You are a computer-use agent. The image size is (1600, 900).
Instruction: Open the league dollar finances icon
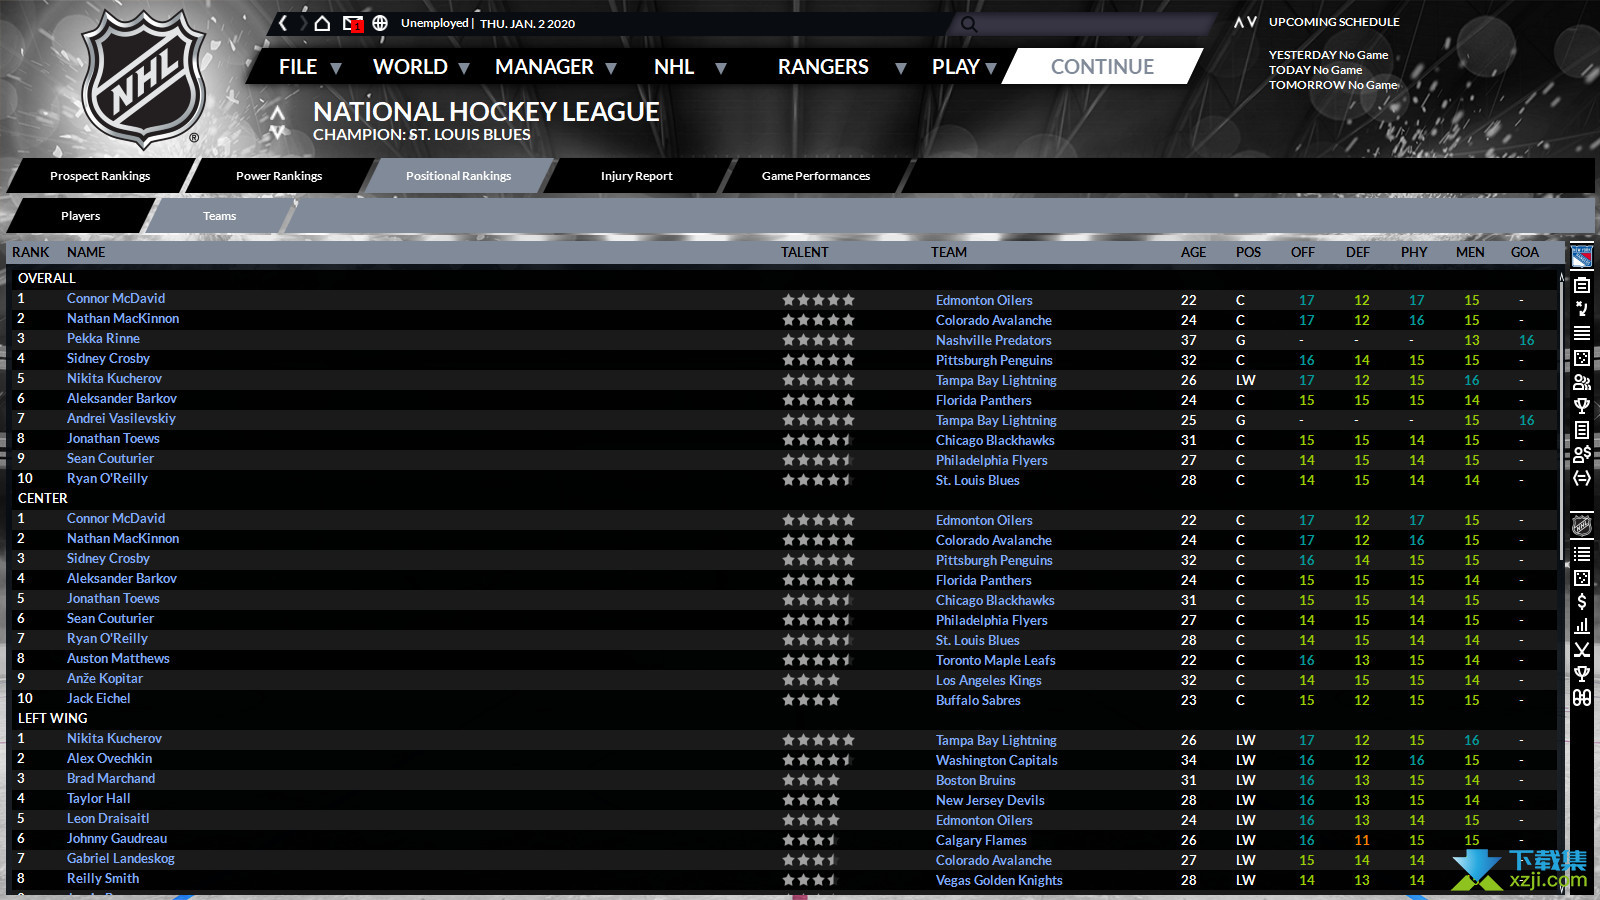pyautogui.click(x=1582, y=602)
